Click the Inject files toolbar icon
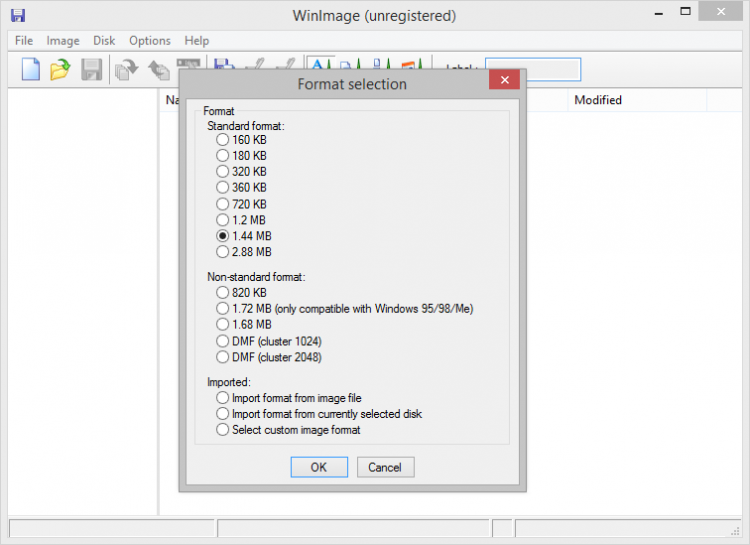 point(126,69)
